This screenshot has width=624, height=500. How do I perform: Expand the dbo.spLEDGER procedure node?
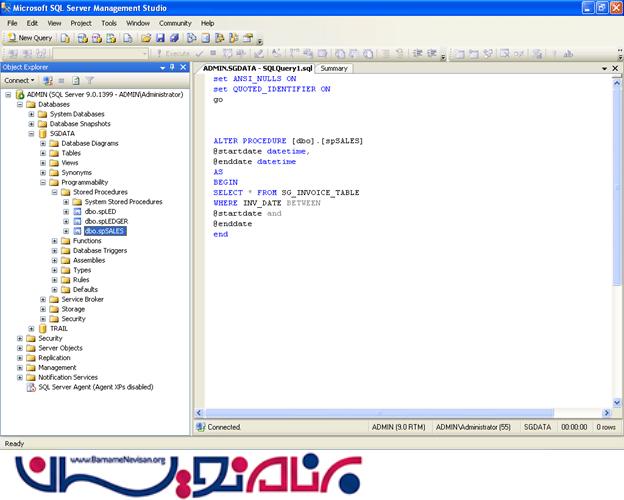point(66,221)
